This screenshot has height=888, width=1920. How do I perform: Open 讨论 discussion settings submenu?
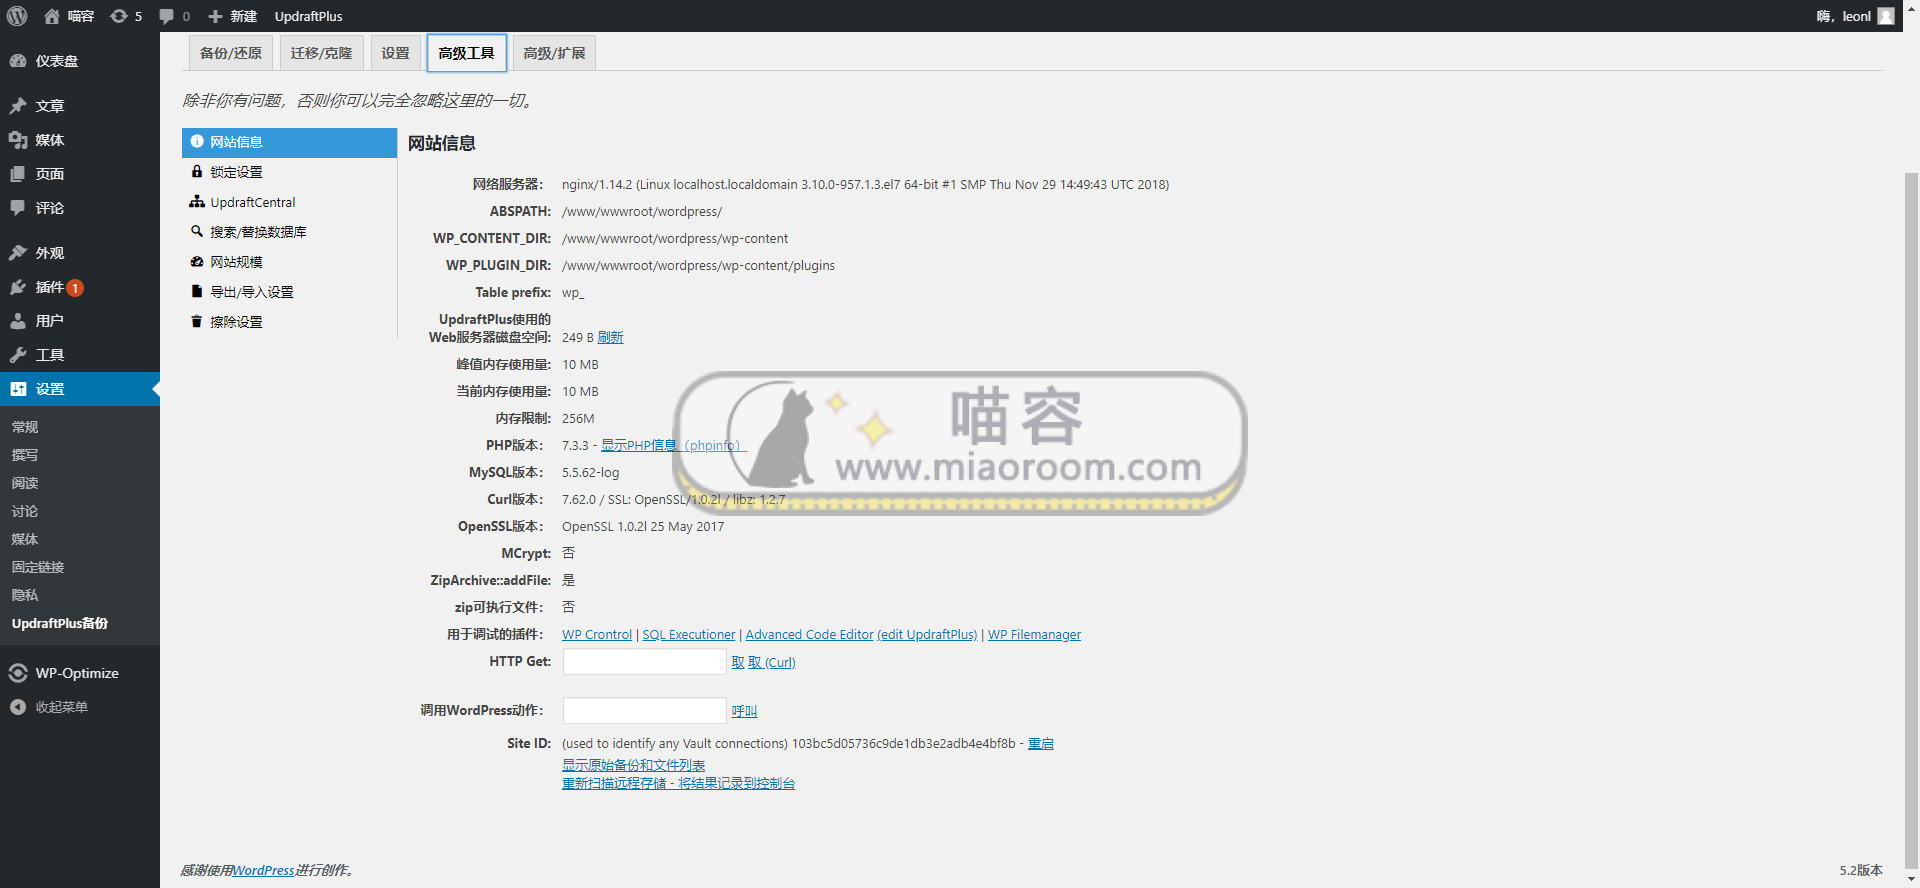(x=25, y=511)
